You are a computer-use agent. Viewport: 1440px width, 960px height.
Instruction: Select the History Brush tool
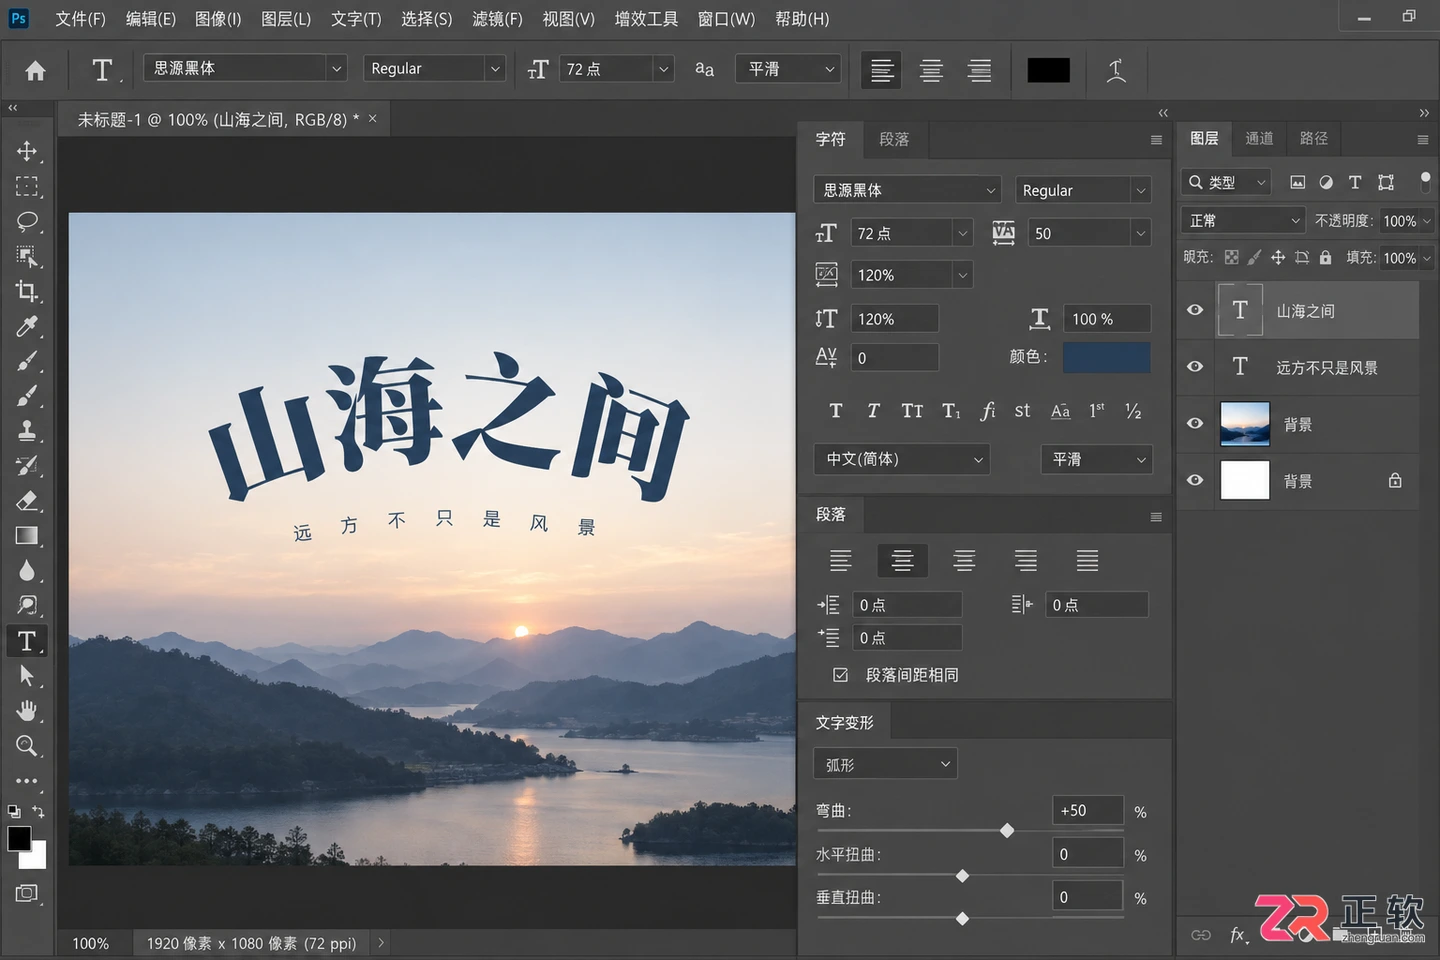point(27,466)
